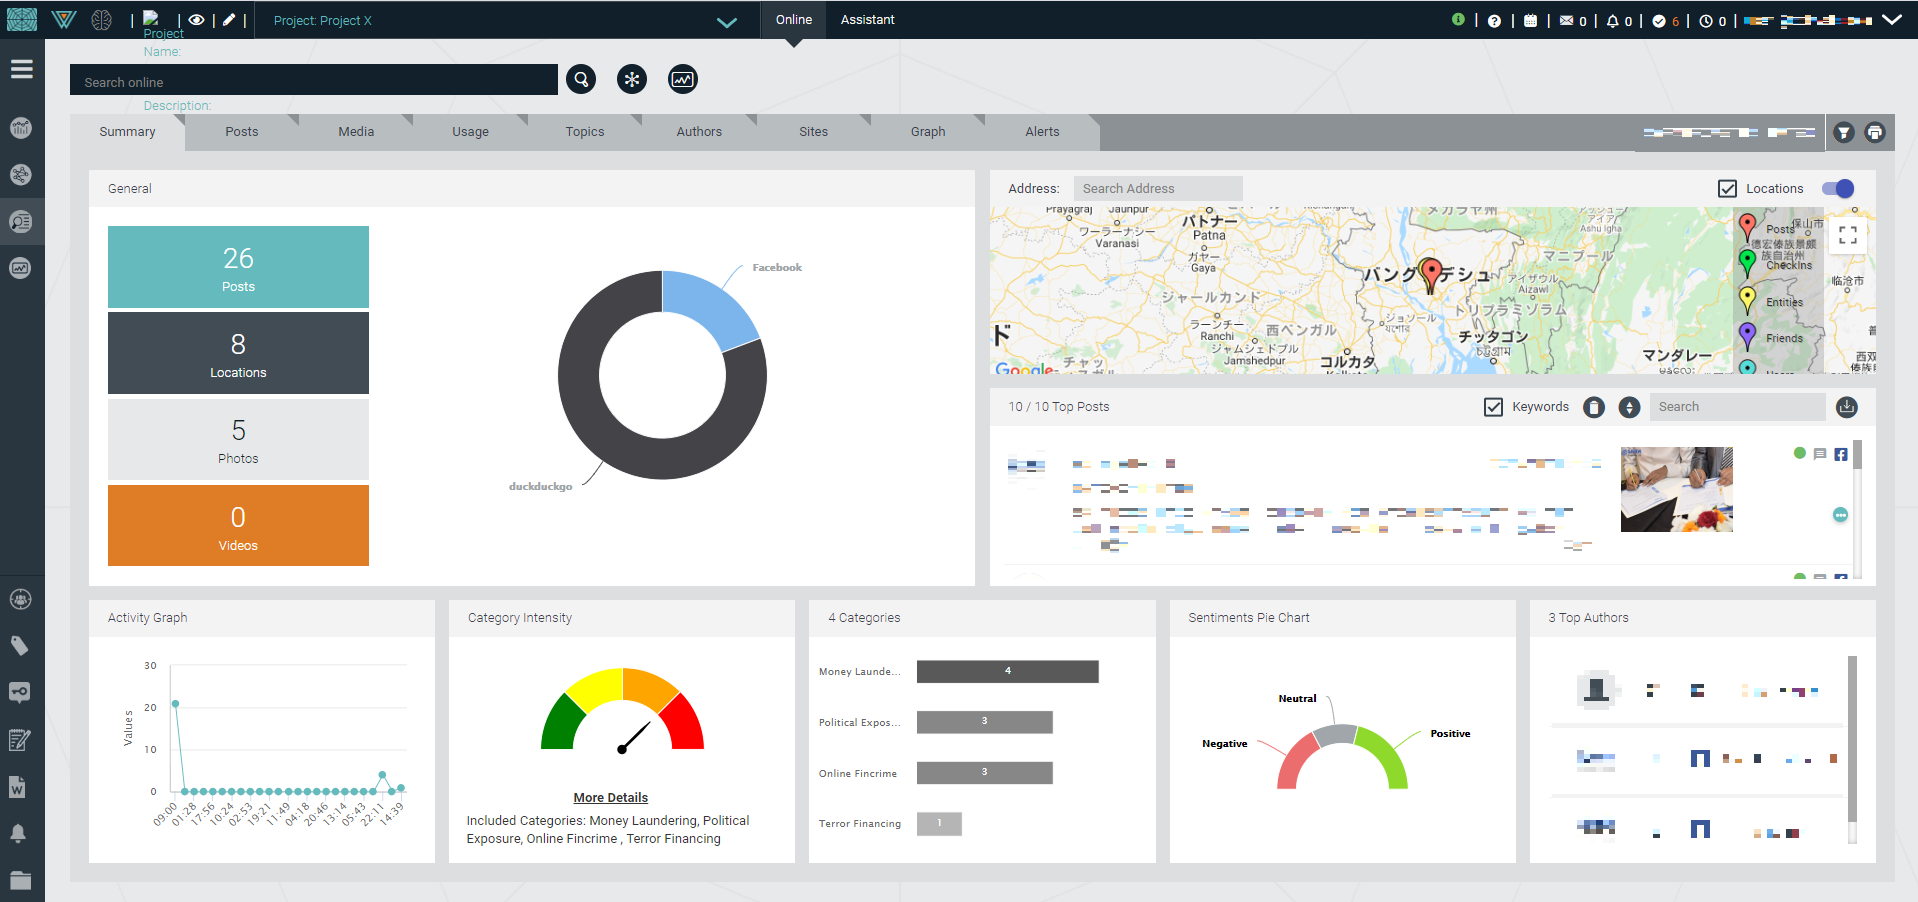This screenshot has height=902, width=1918.
Task: Click the filter funnel icon
Action: pos(1844,132)
